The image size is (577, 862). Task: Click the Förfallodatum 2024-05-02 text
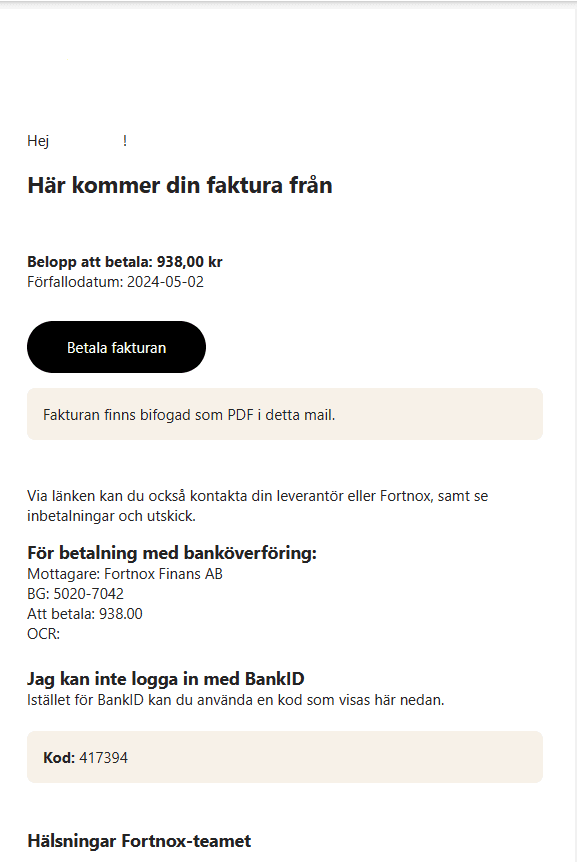pyautogui.click(x=115, y=282)
